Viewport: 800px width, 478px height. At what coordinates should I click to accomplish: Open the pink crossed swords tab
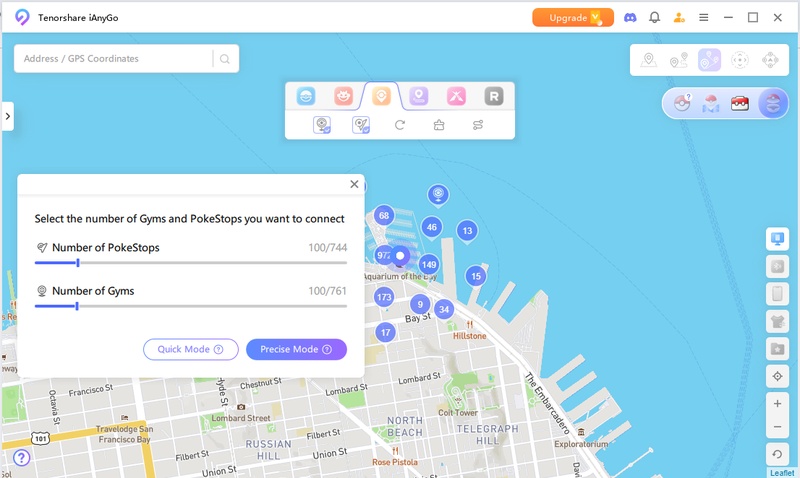click(456, 96)
